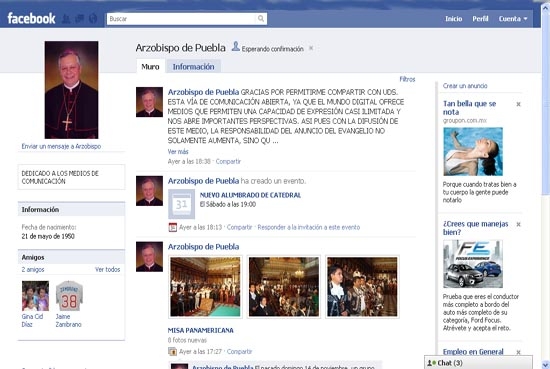Click Responder a la invitación a este evento
This screenshot has height=369, width=550.
[309, 227]
